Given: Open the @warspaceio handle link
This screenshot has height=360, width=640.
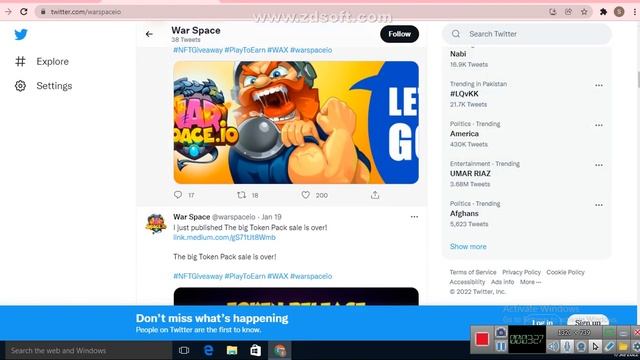Looking at the screenshot, I should coord(233,217).
